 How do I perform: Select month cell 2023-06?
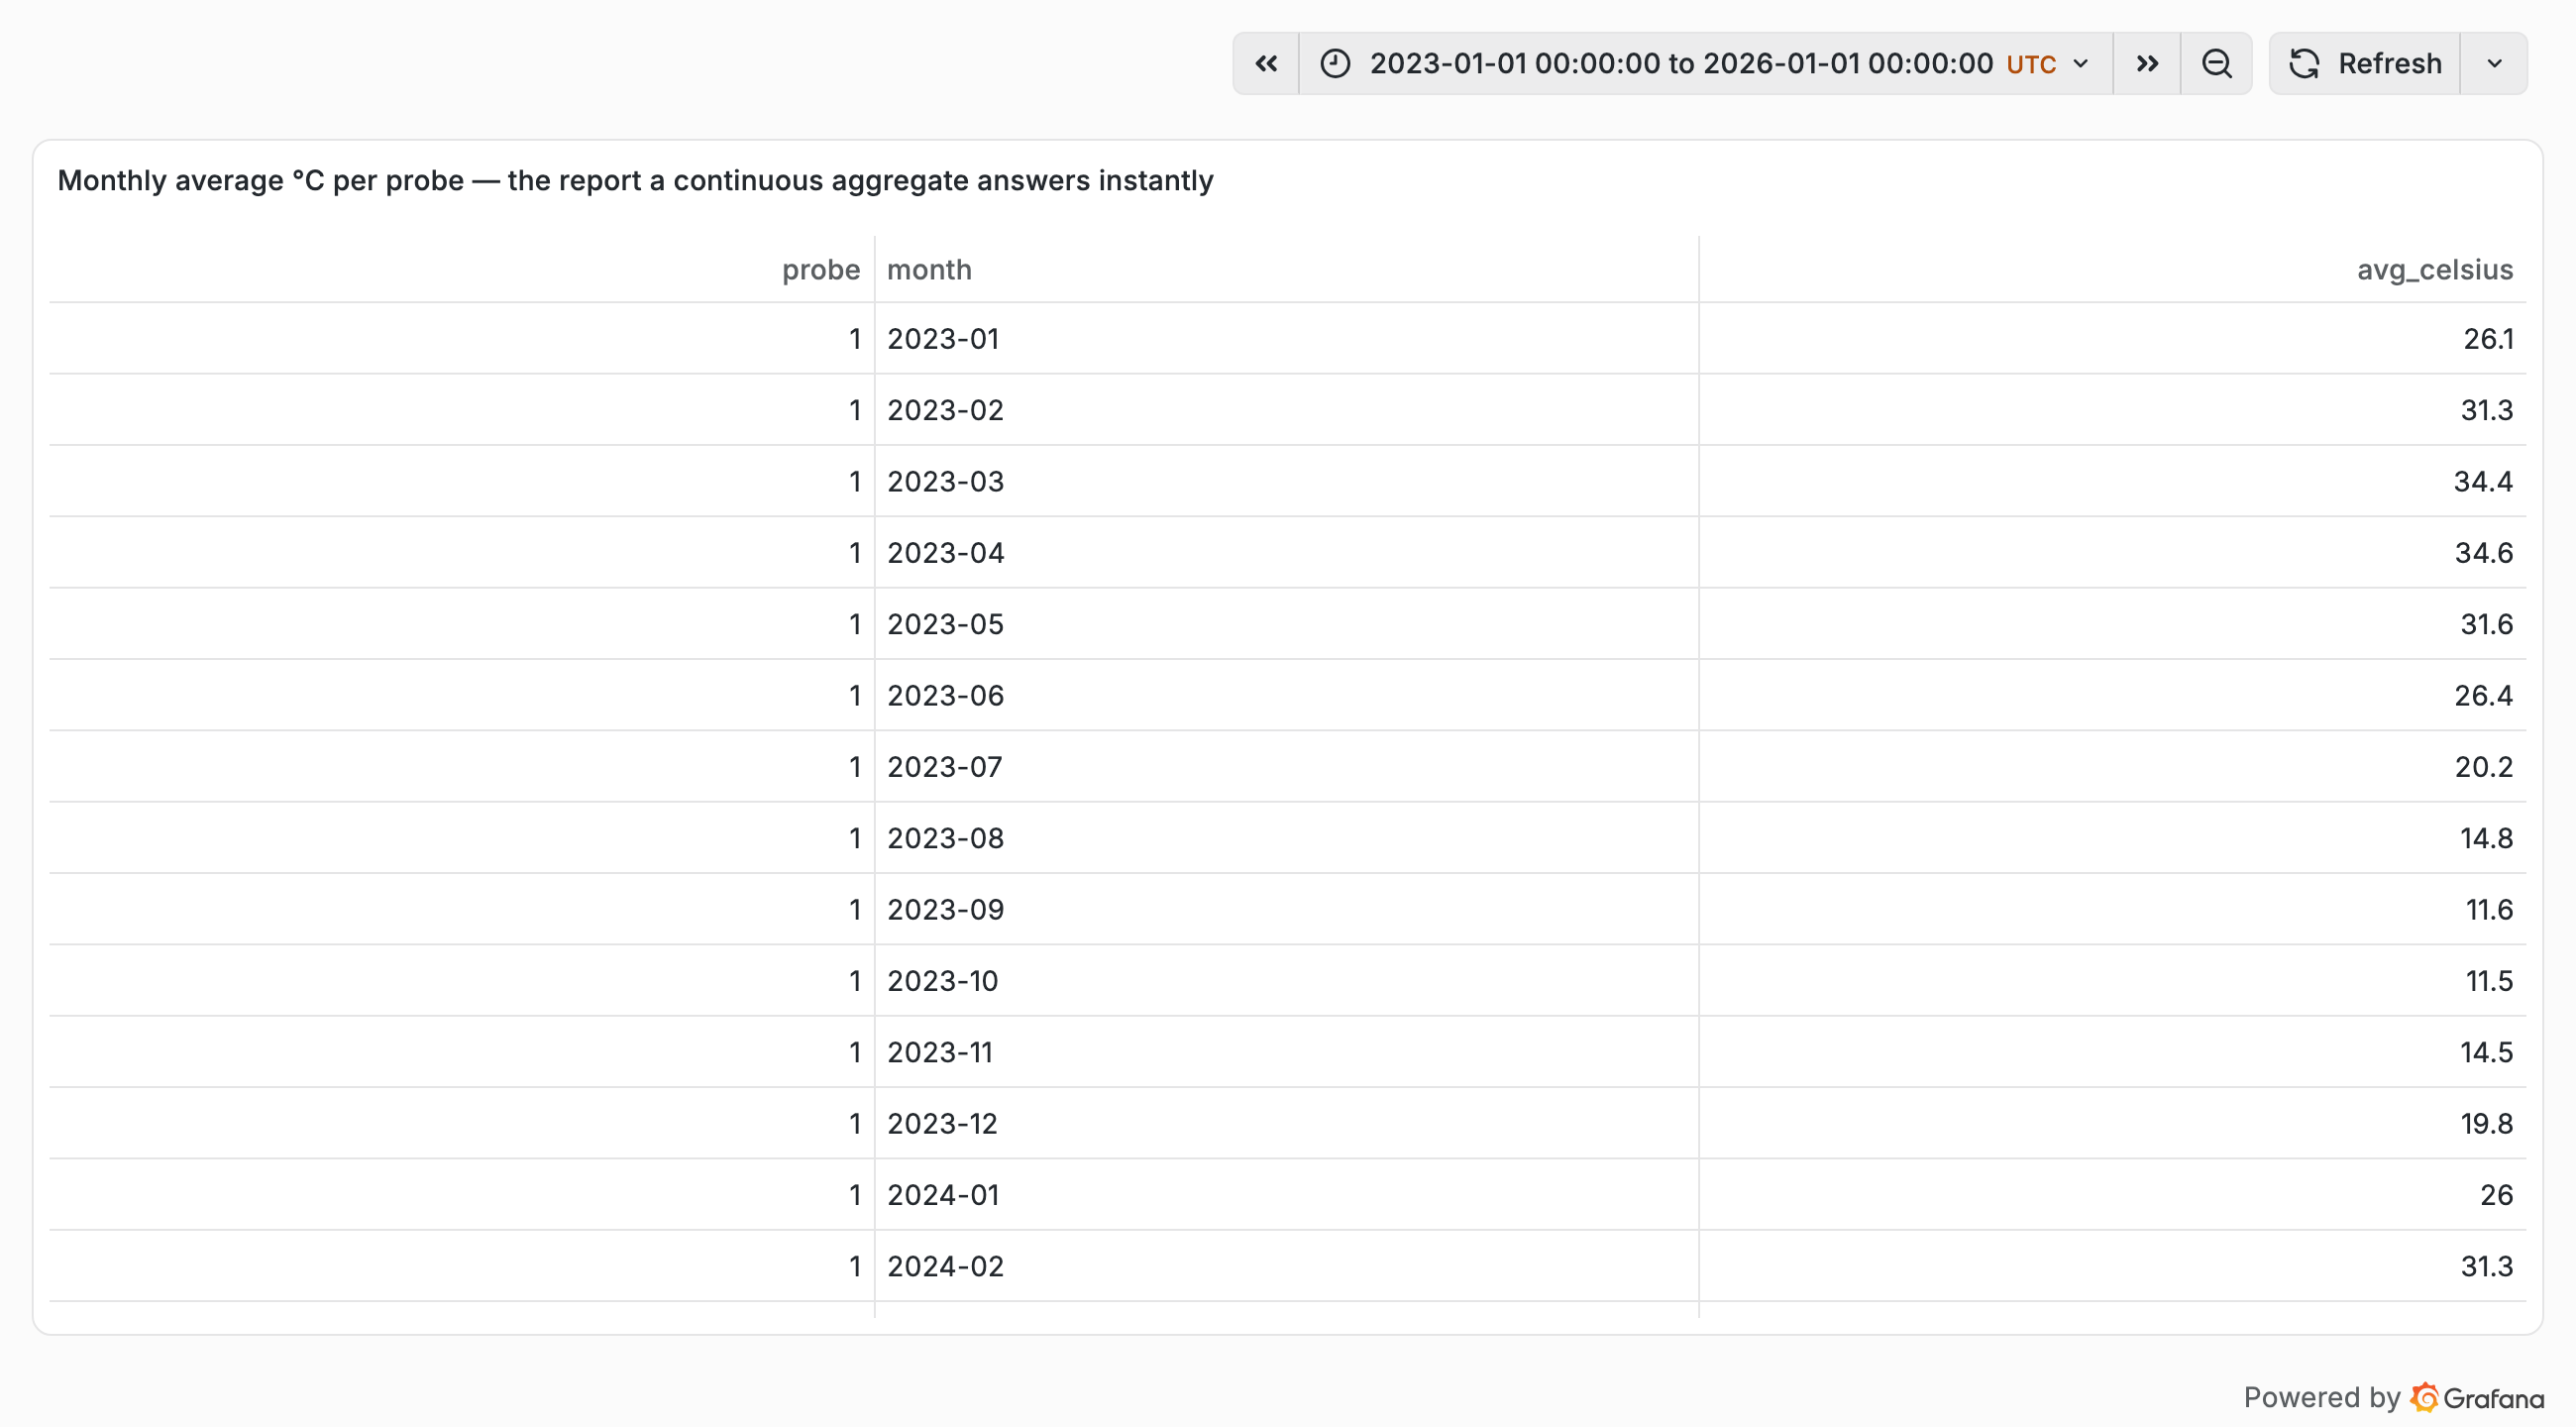(945, 696)
